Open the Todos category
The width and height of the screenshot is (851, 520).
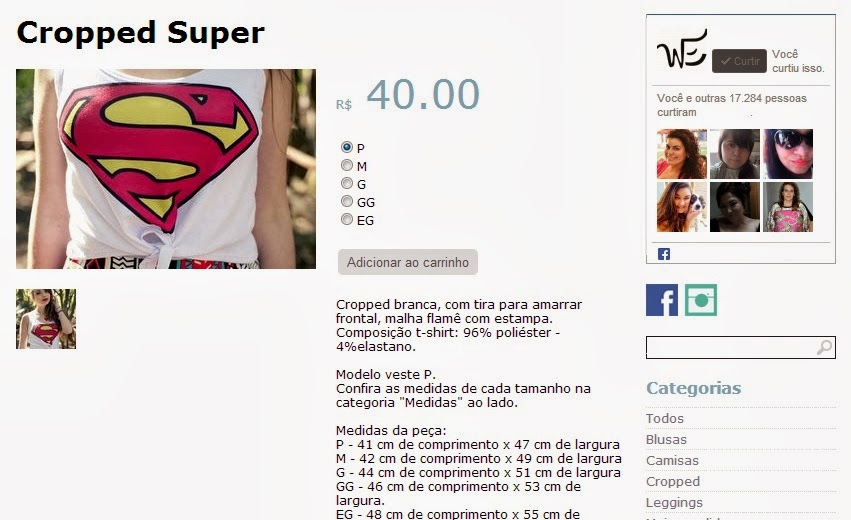664,418
